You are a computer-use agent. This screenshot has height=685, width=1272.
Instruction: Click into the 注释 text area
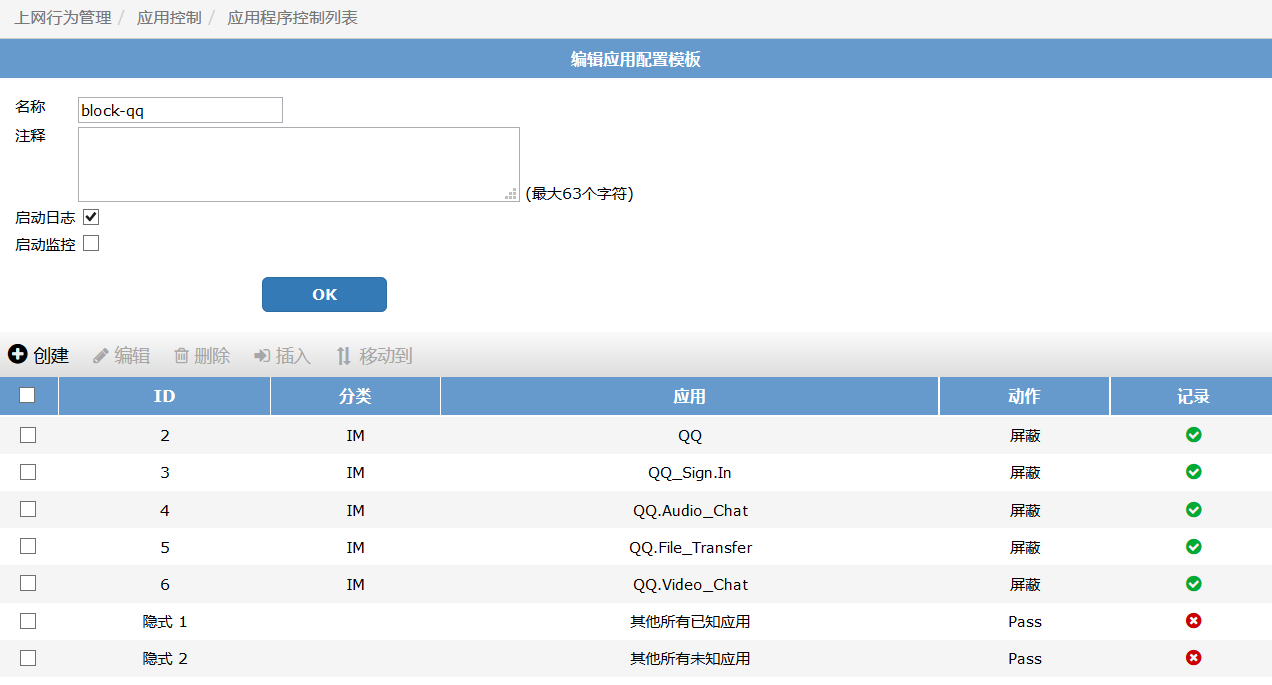[299, 164]
